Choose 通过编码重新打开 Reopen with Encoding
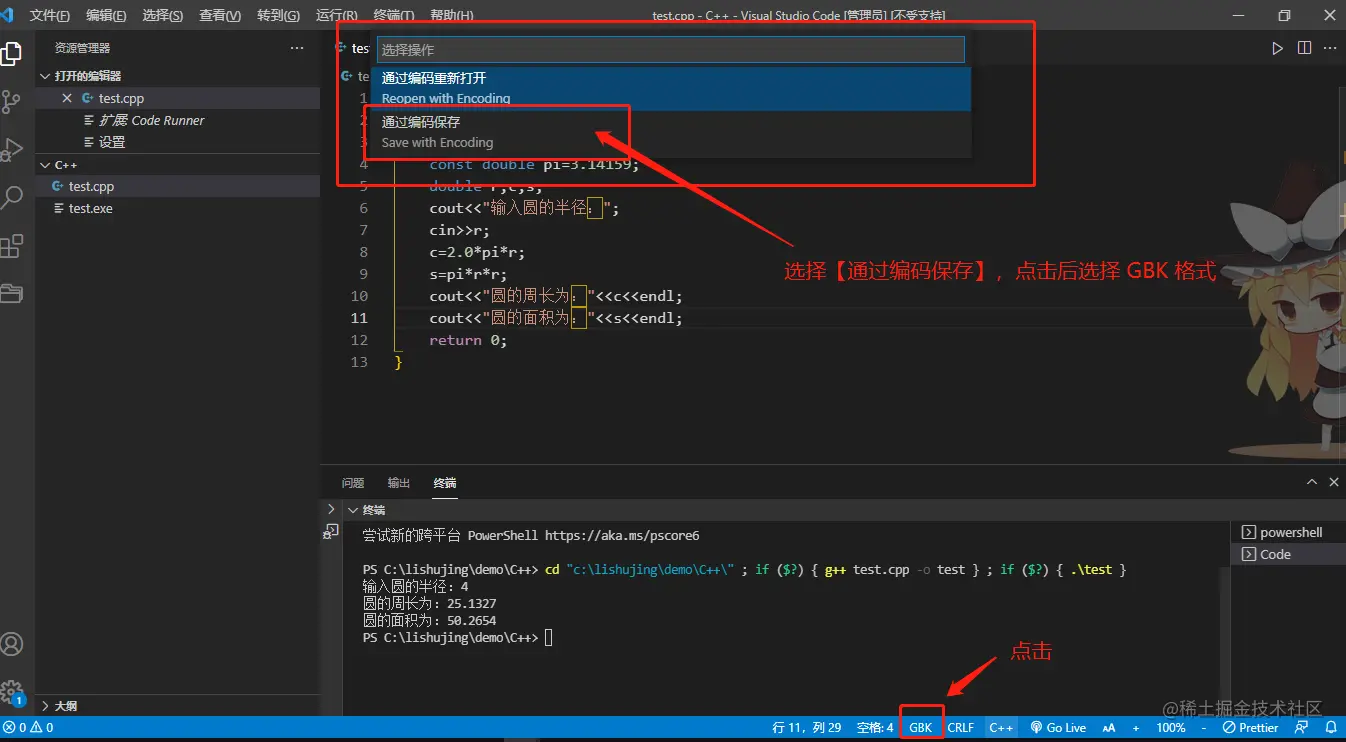 (x=671, y=88)
